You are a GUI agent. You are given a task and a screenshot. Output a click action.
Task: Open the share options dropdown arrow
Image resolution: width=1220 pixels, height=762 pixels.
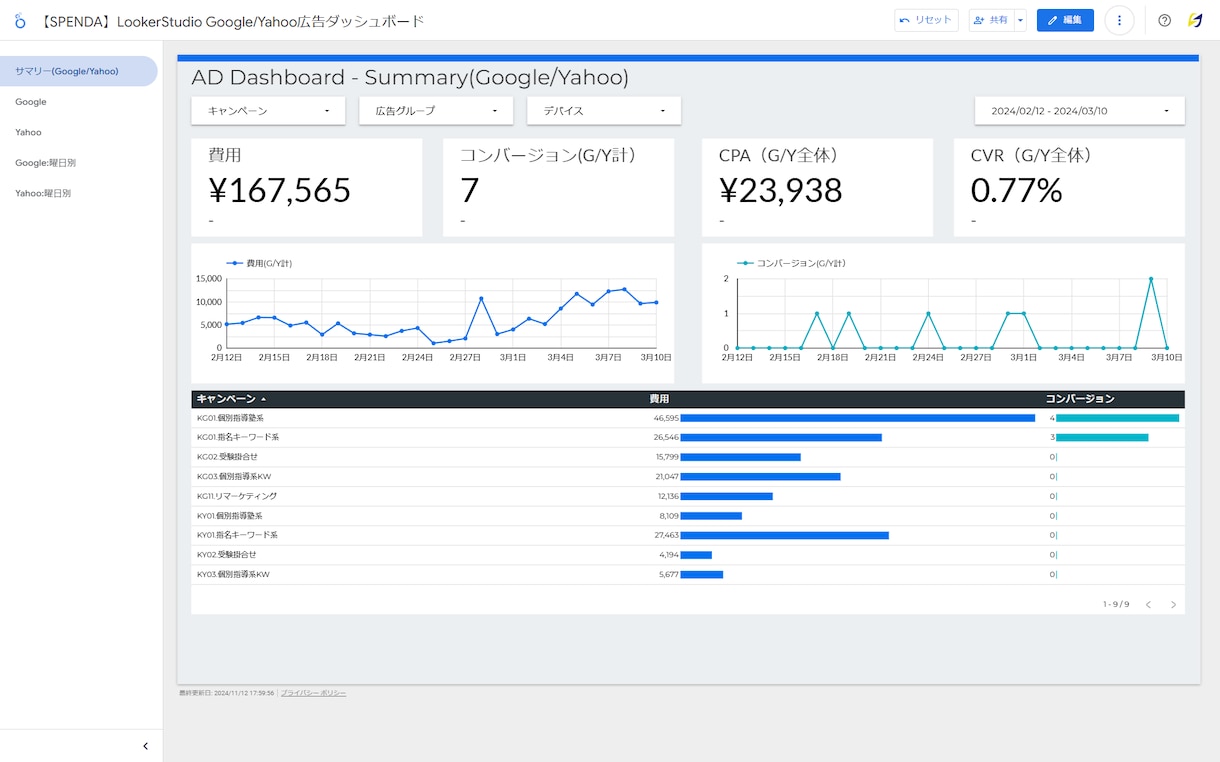1020,20
